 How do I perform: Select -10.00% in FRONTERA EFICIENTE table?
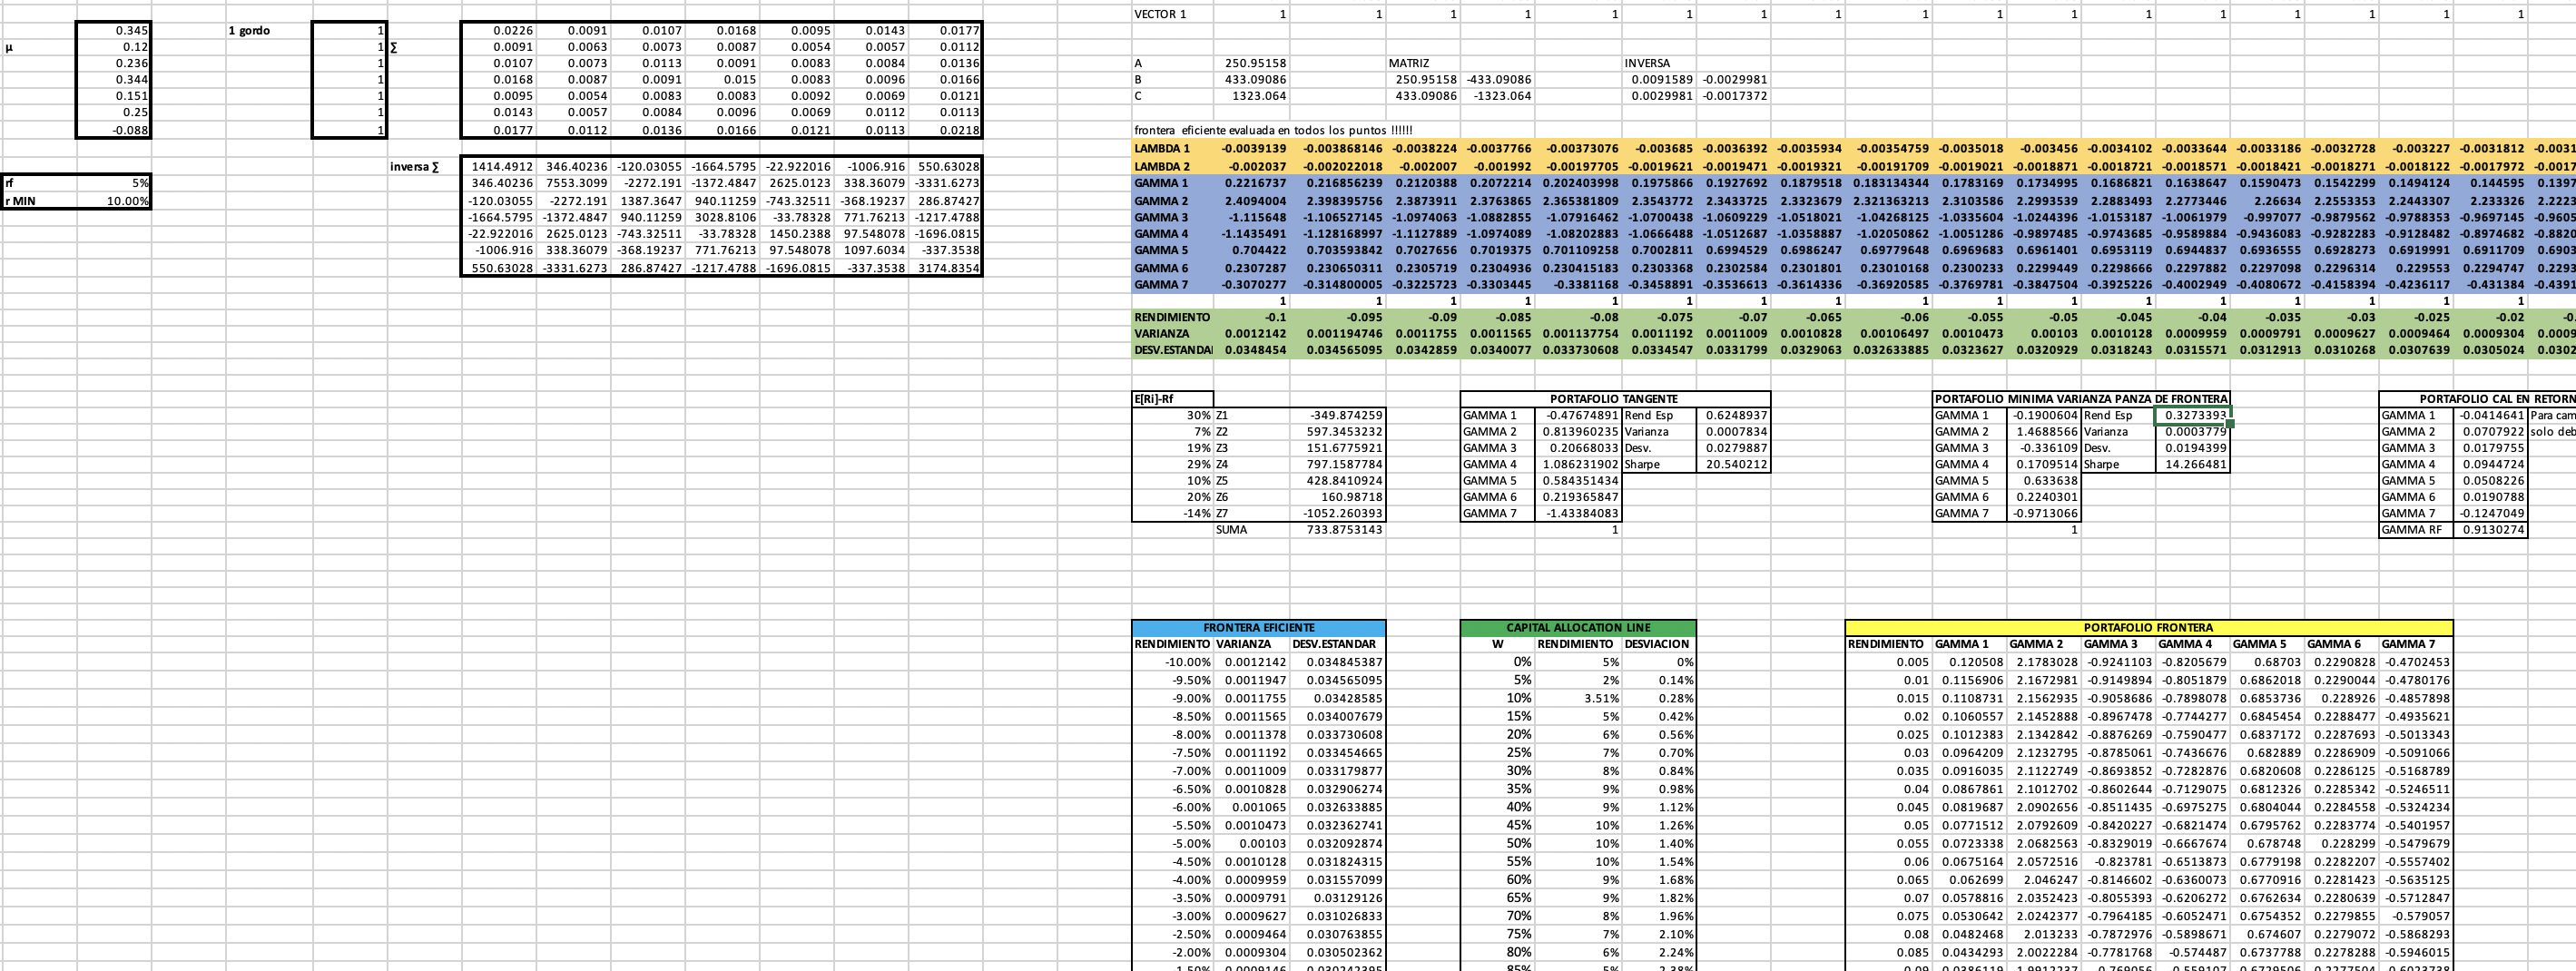pyautogui.click(x=1173, y=662)
